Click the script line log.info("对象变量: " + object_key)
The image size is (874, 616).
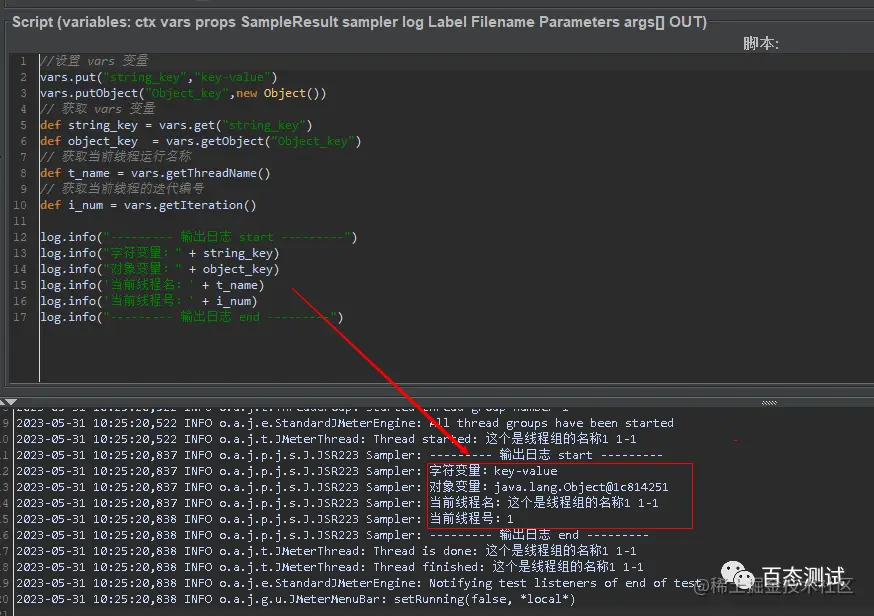pyautogui.click(x=159, y=269)
